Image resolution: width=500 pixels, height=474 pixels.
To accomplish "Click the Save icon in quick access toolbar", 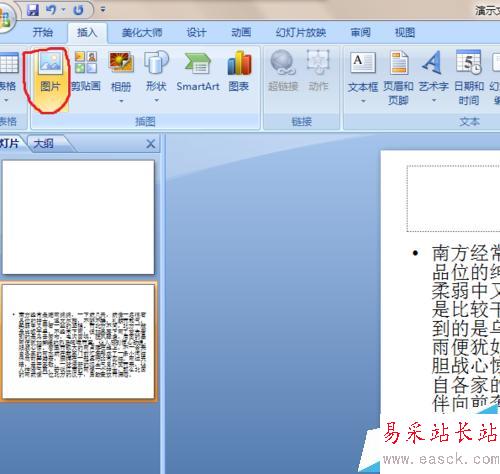I will 33,10.
